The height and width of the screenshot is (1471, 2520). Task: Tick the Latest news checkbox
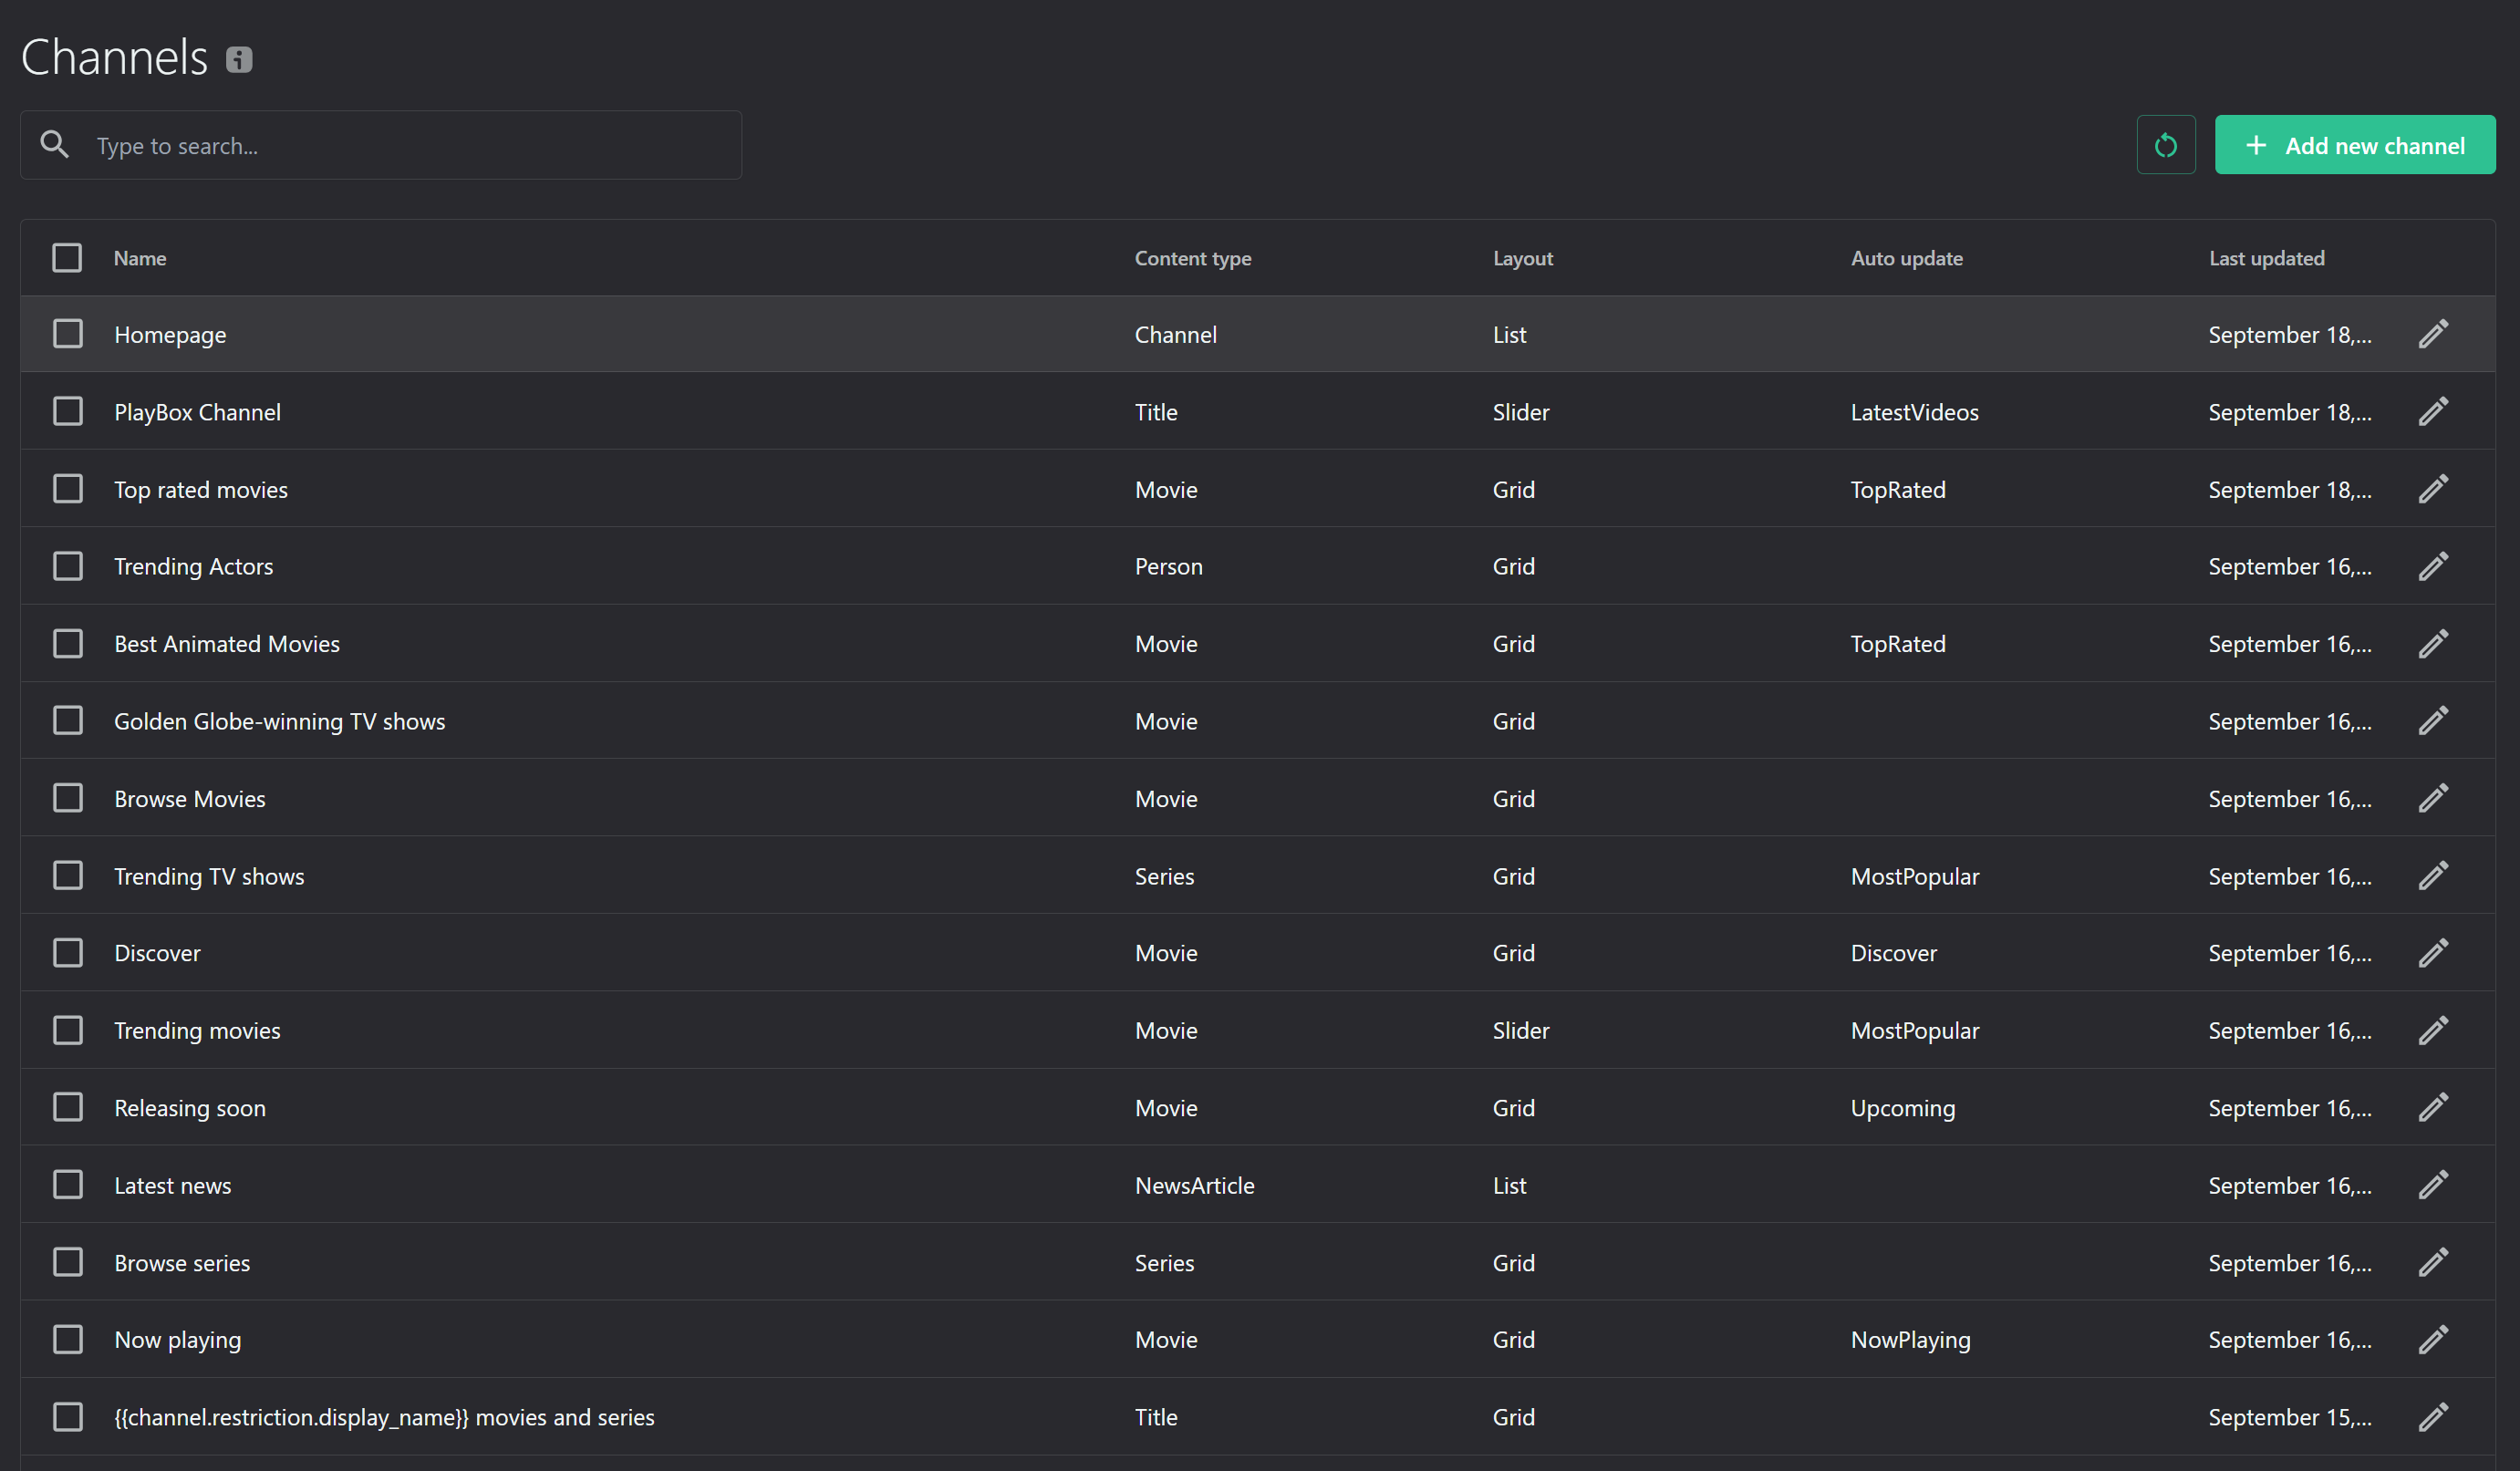coord(67,1185)
